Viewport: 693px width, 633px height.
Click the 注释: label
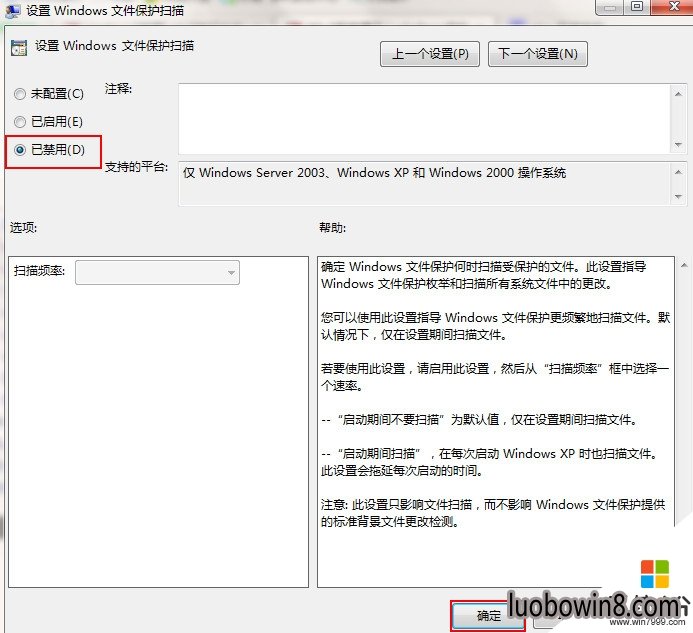118,89
